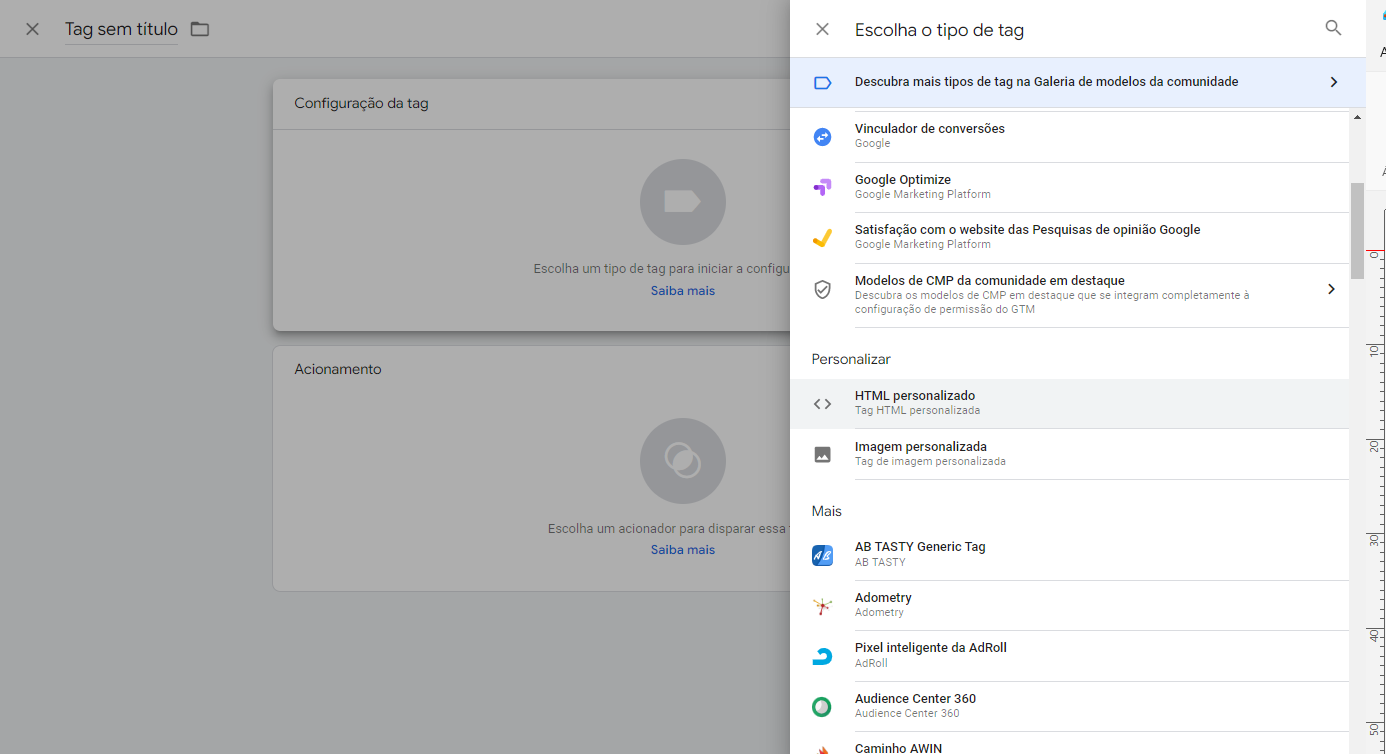The image size is (1386, 754).
Task: Select HTML personalizado tag type
Action: [1069, 403]
